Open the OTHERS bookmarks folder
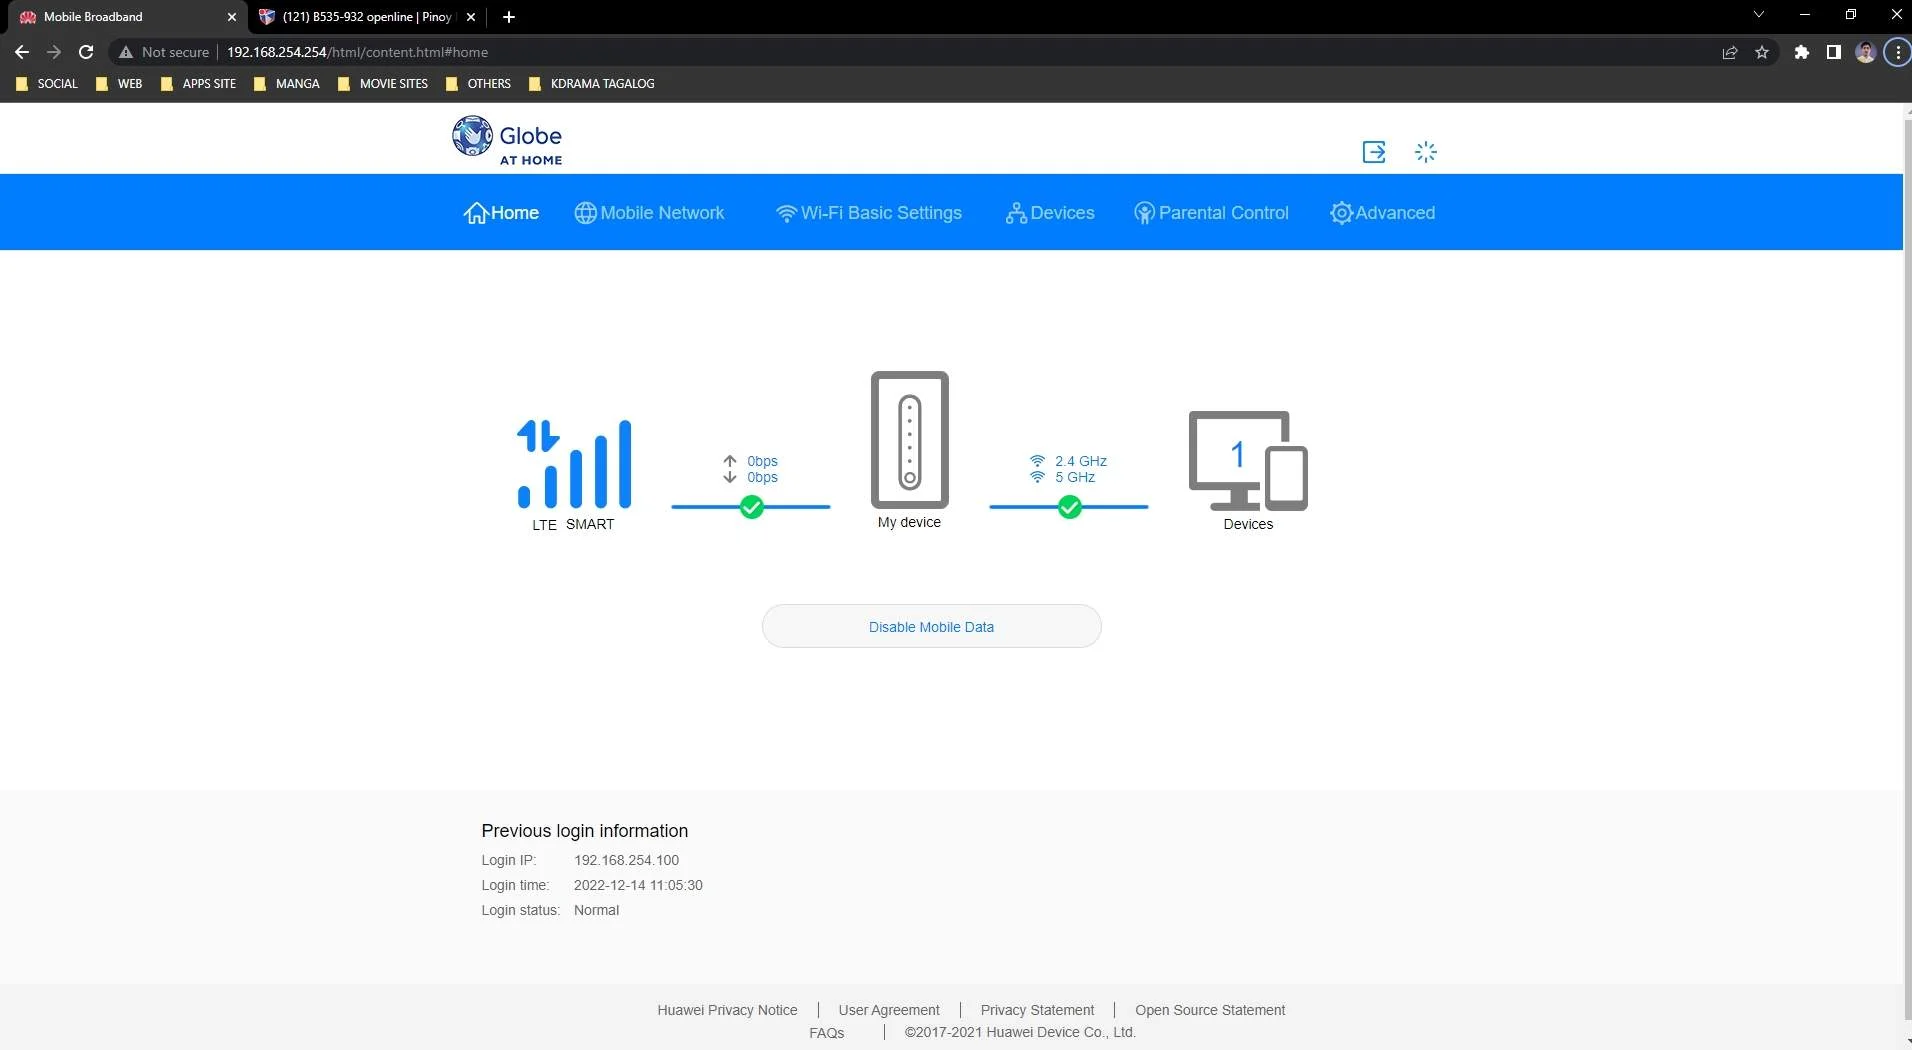 [478, 84]
